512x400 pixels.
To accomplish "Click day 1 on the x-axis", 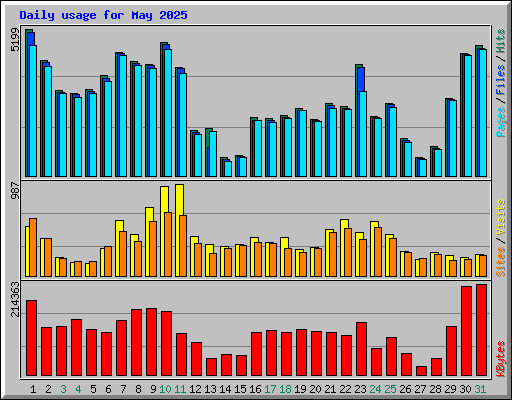I will click(33, 389).
